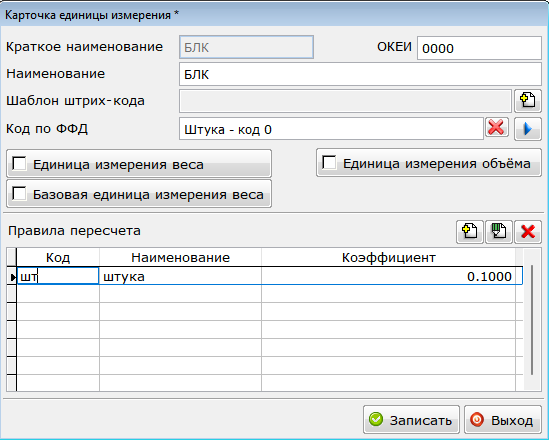549x440 pixels.
Task: Click the Шаблон штрих-кода field
Action: [346, 101]
